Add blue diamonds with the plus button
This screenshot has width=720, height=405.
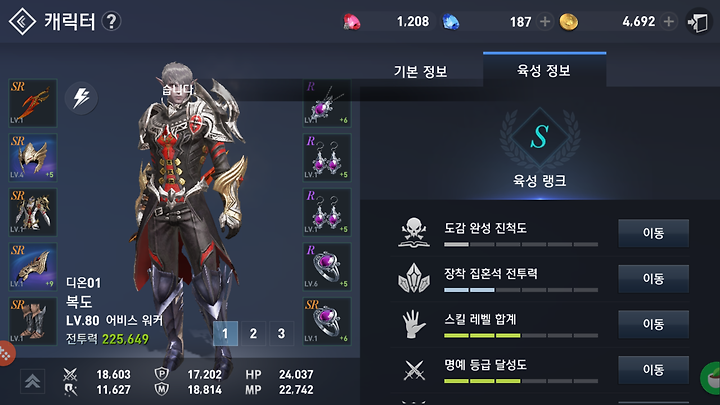coord(545,22)
